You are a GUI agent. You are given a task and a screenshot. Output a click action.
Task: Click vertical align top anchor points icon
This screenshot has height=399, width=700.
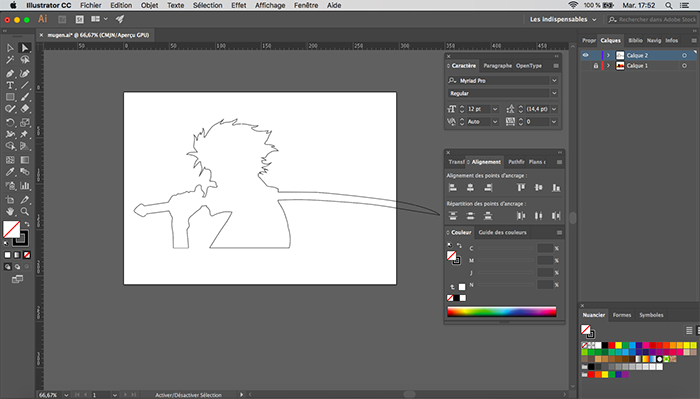(x=521, y=188)
